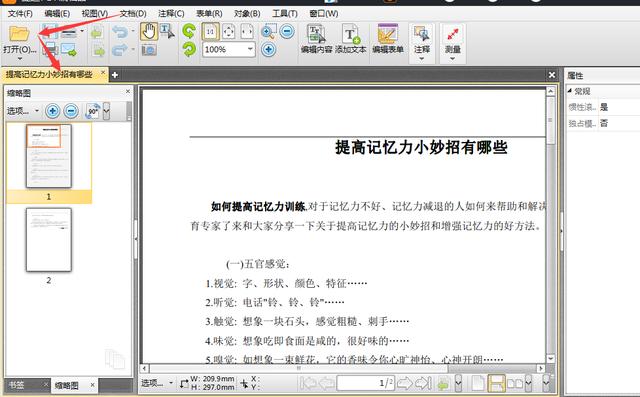The image size is (640, 397).
Task: Switch to facing pages layout
Action: (515, 383)
